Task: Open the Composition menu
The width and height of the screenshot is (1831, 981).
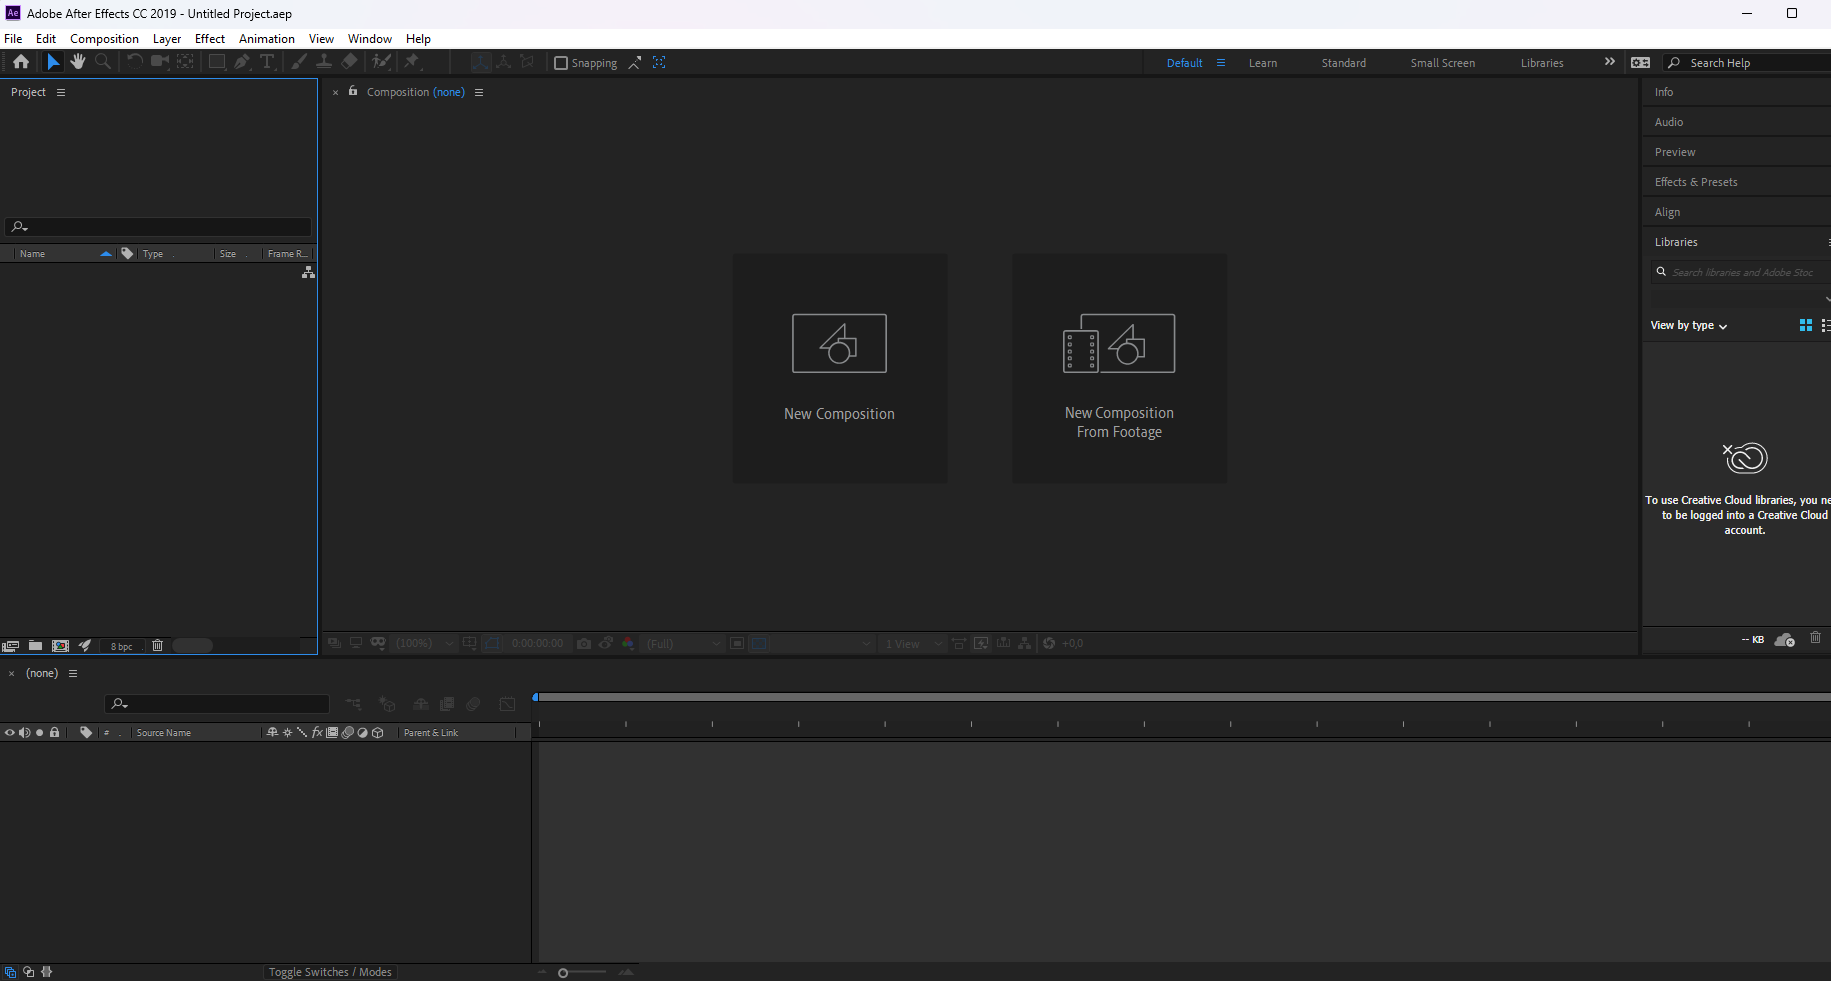Action: tap(104, 38)
